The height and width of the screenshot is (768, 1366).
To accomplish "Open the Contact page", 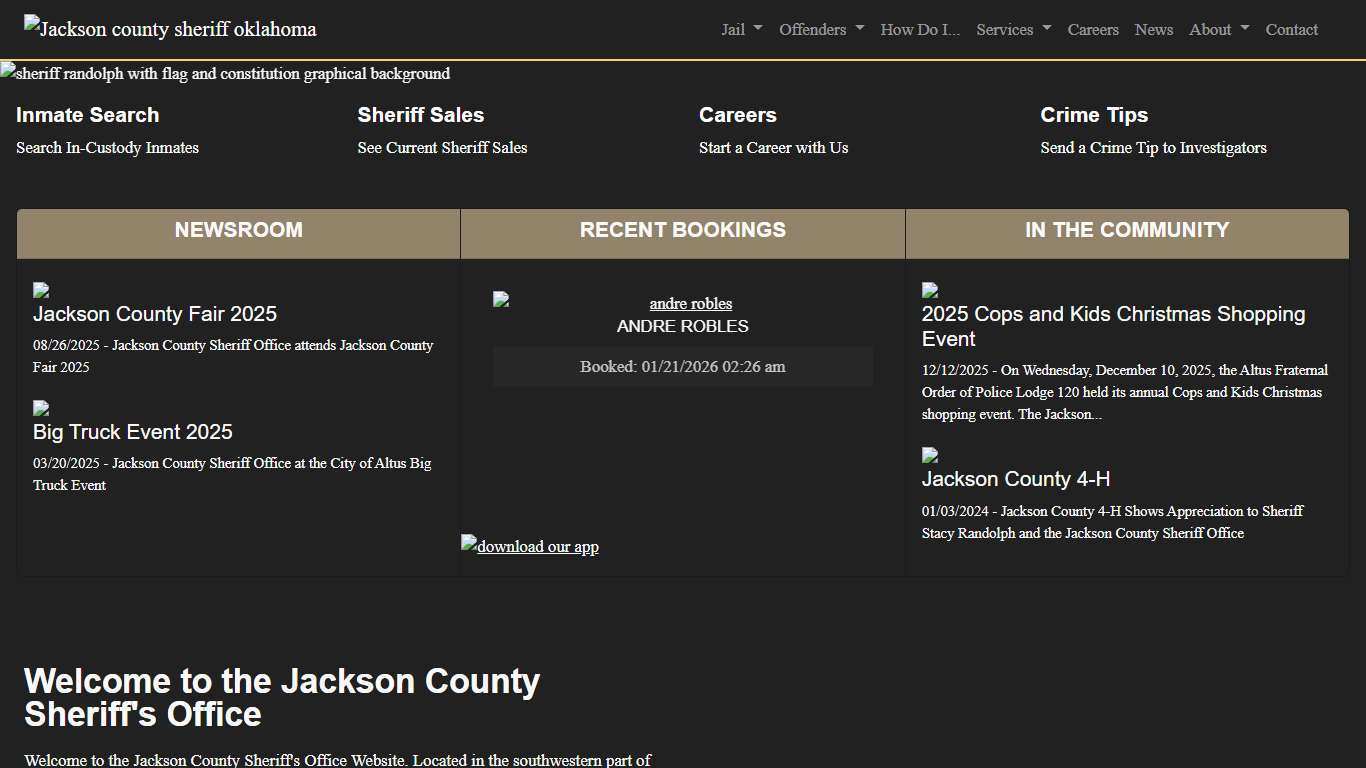I will (1291, 29).
